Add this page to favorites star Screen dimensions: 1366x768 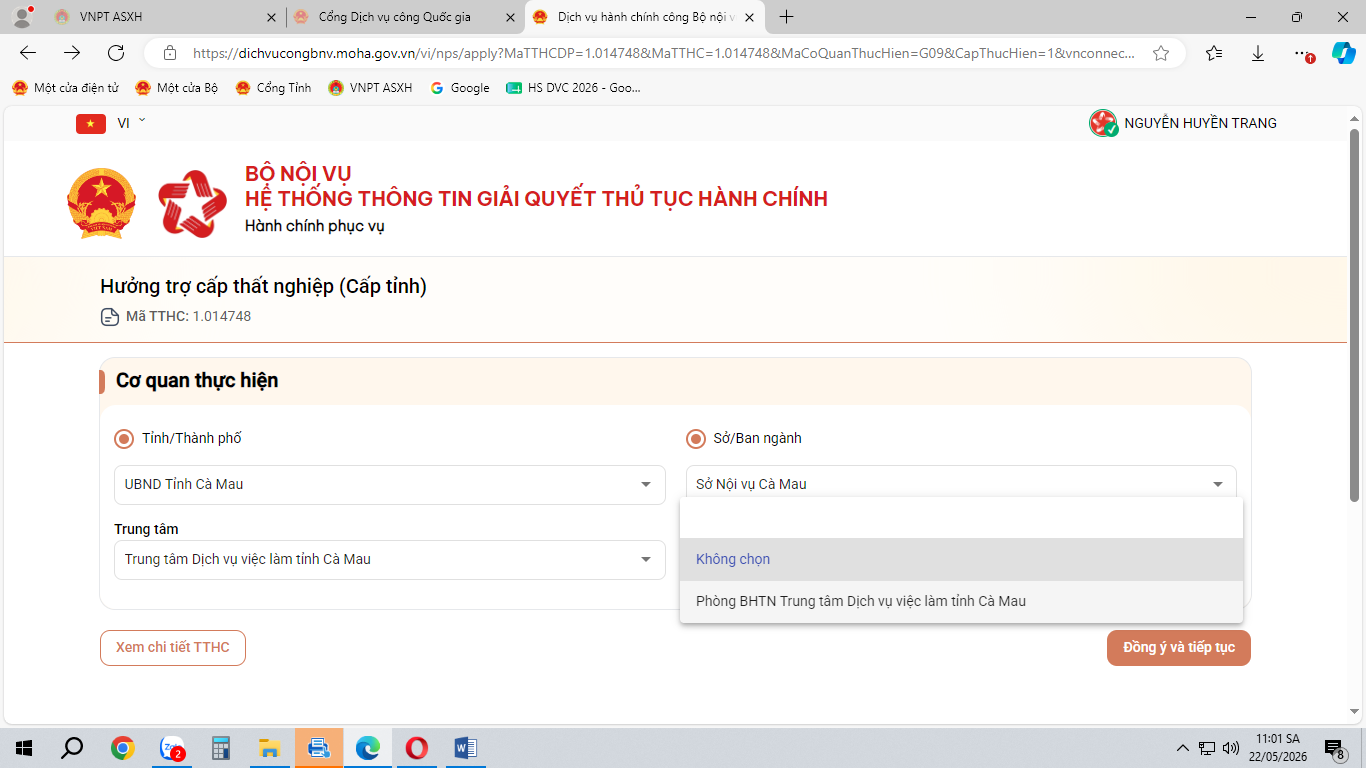click(1161, 53)
